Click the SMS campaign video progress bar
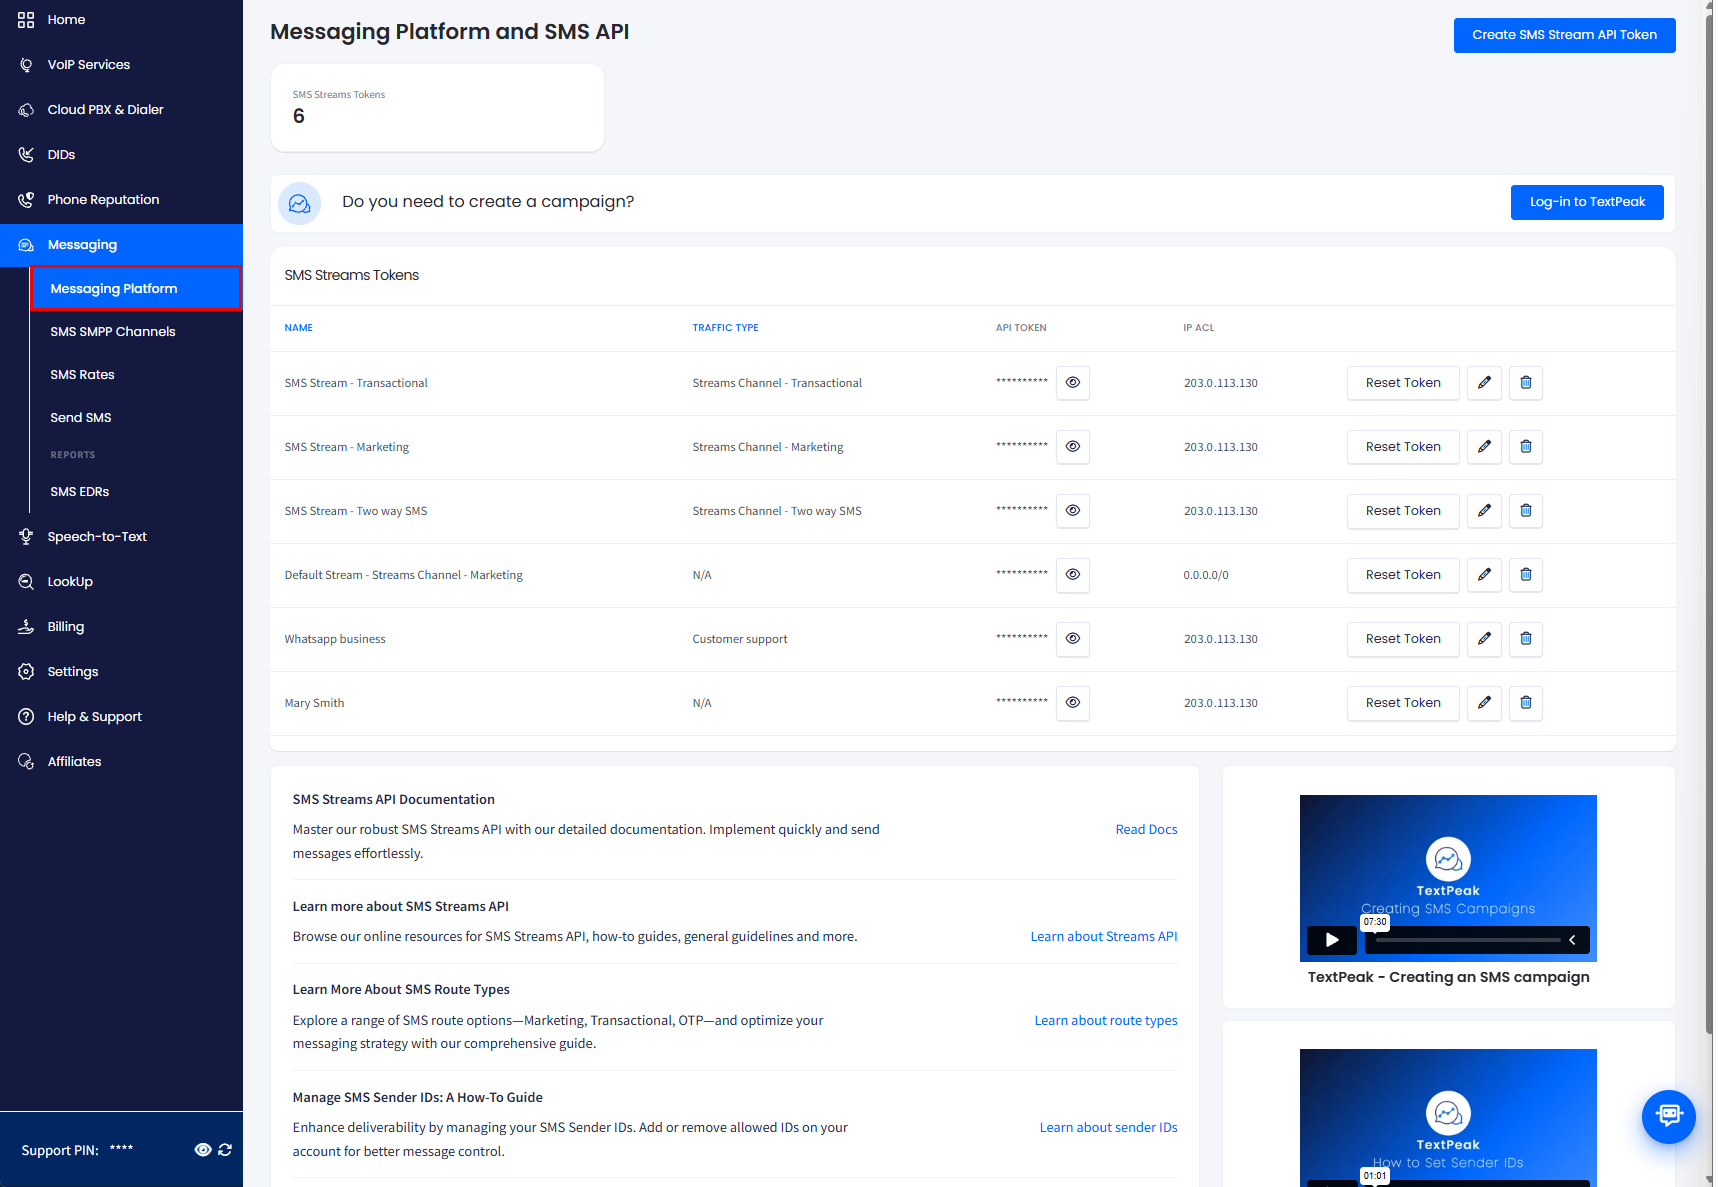Screen dimensions: 1718x1187 pyautogui.click(x=1468, y=940)
